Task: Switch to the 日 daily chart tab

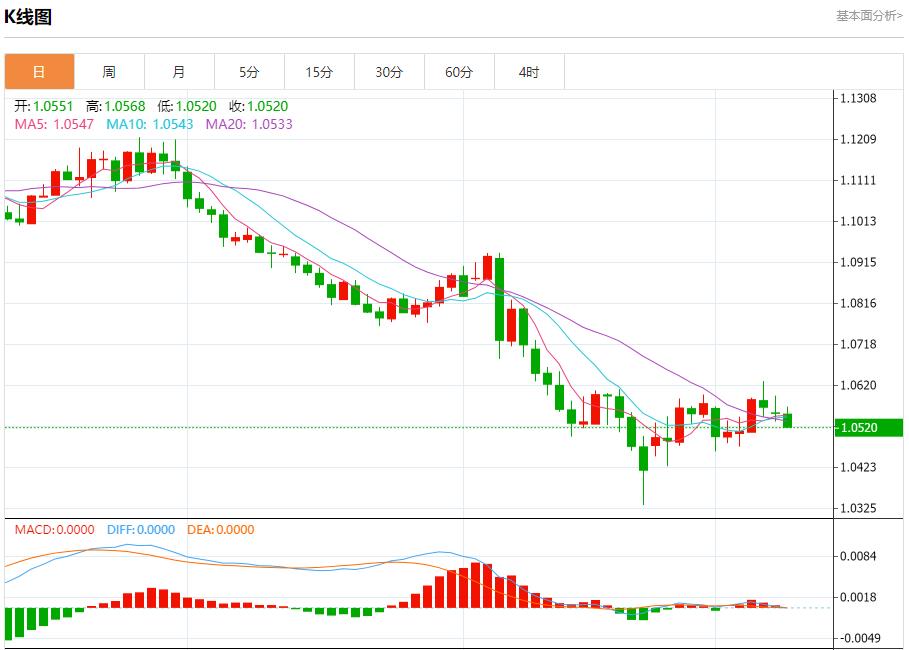Action: click(39, 72)
